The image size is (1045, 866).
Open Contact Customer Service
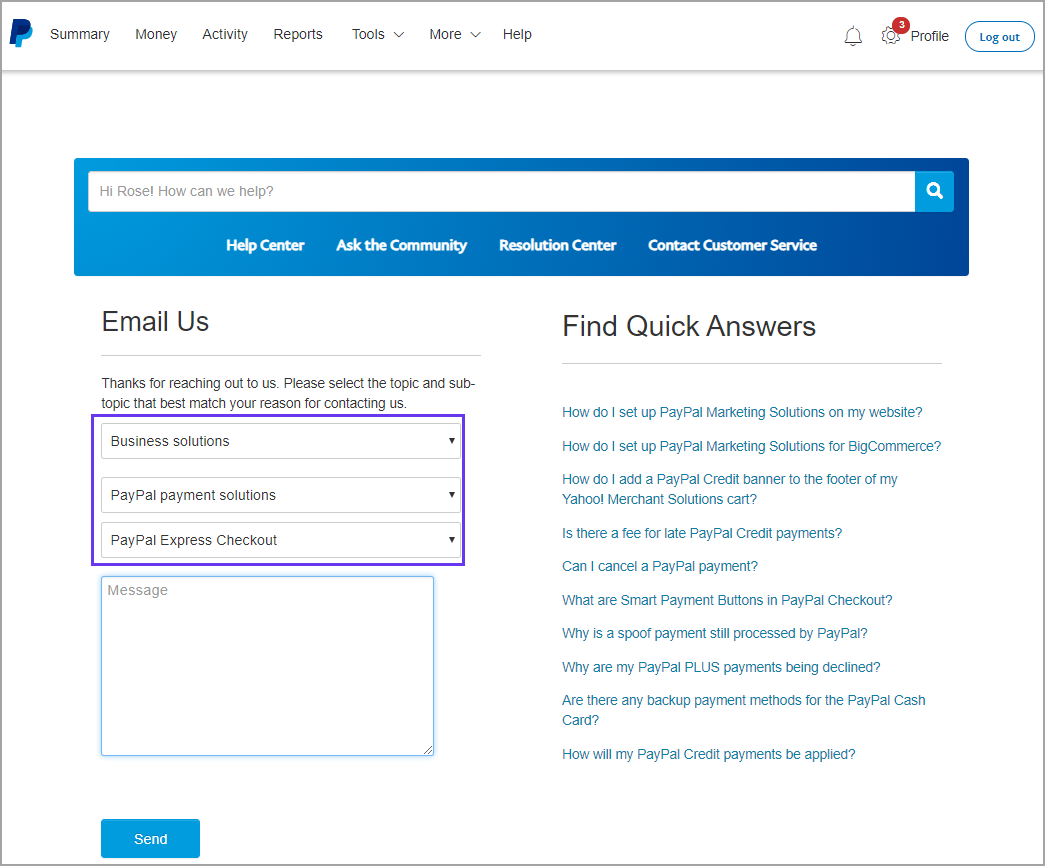(x=732, y=245)
